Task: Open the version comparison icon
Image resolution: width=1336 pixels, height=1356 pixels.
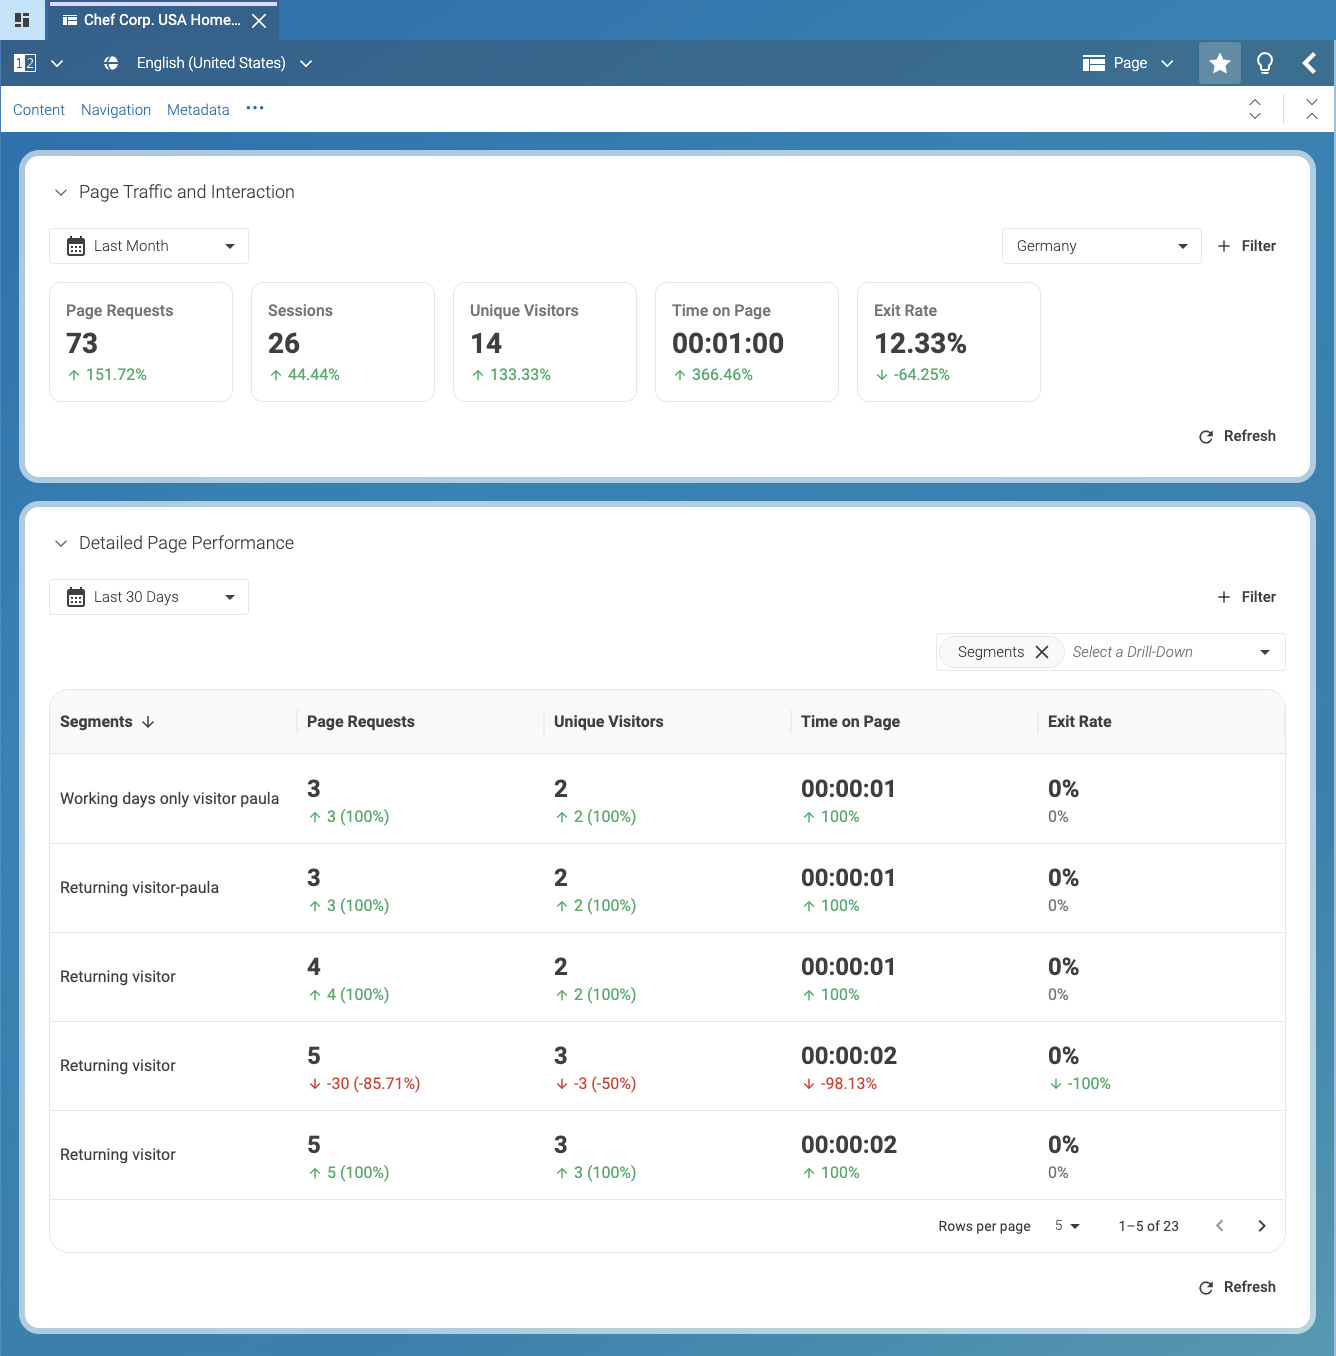Action: [x=25, y=63]
